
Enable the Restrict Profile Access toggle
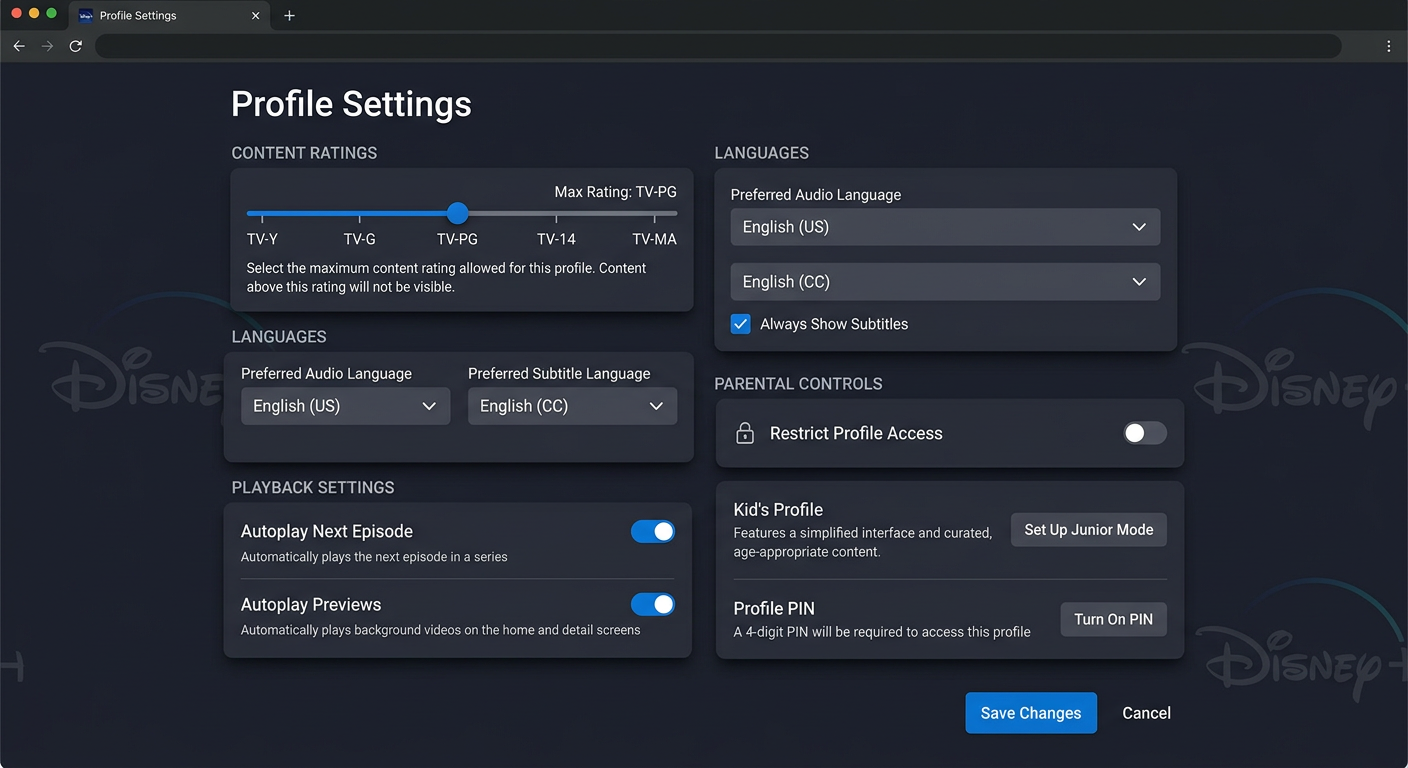tap(1144, 433)
